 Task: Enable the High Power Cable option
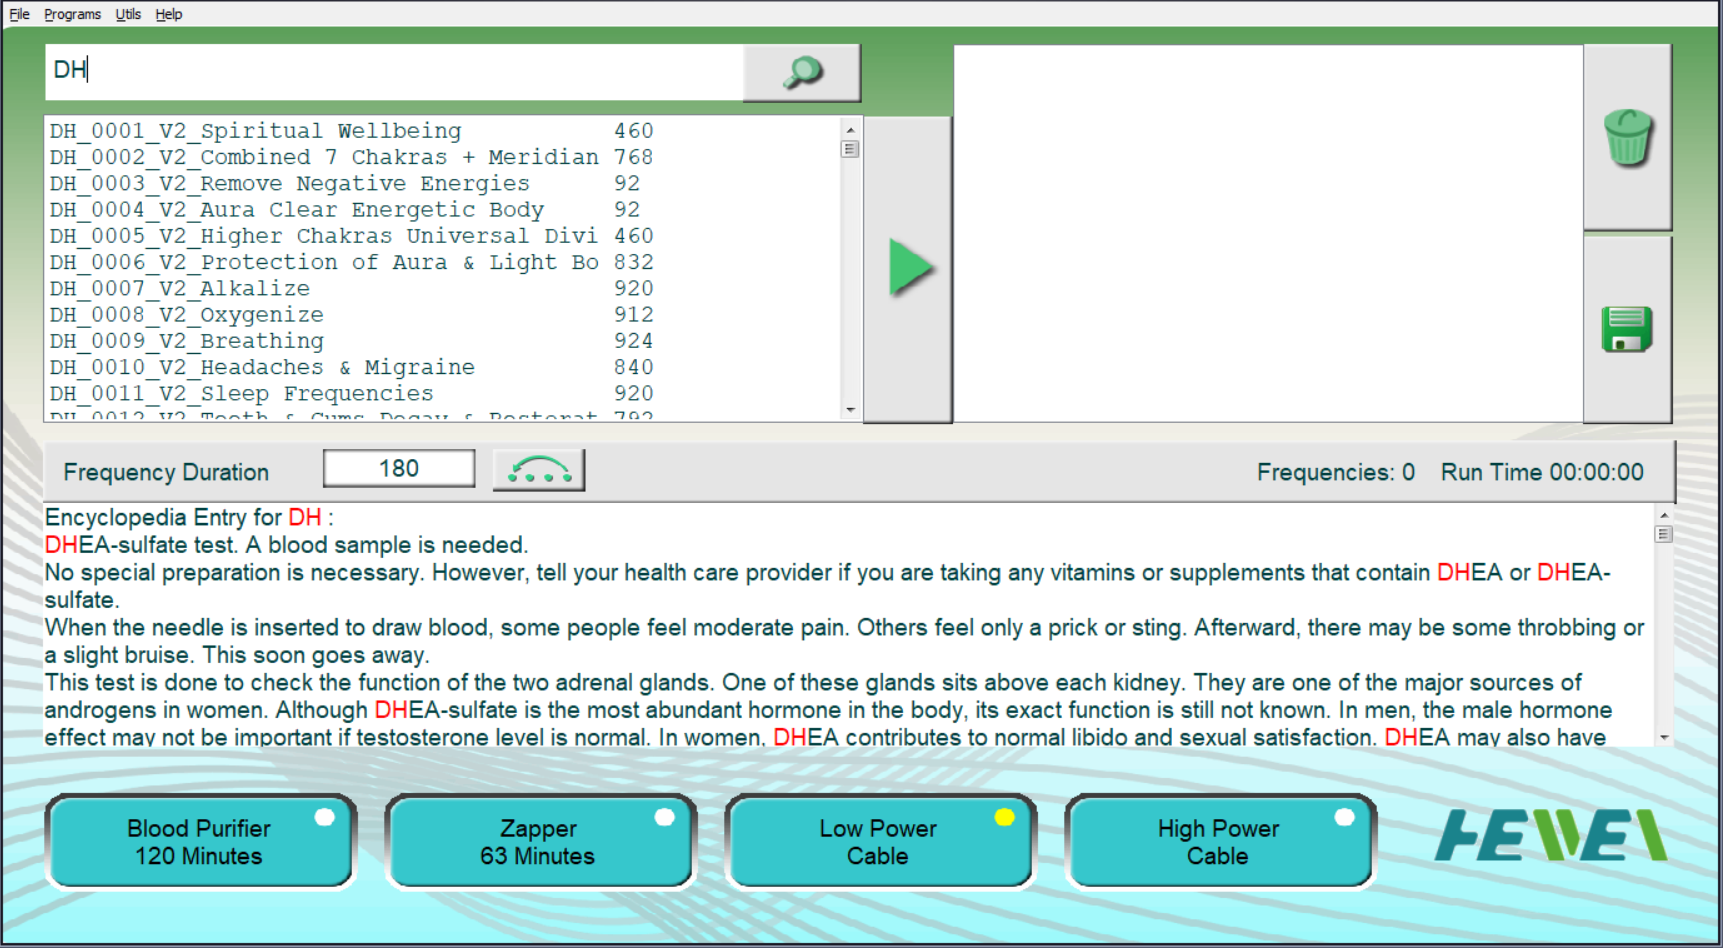pyautogui.click(x=1218, y=842)
